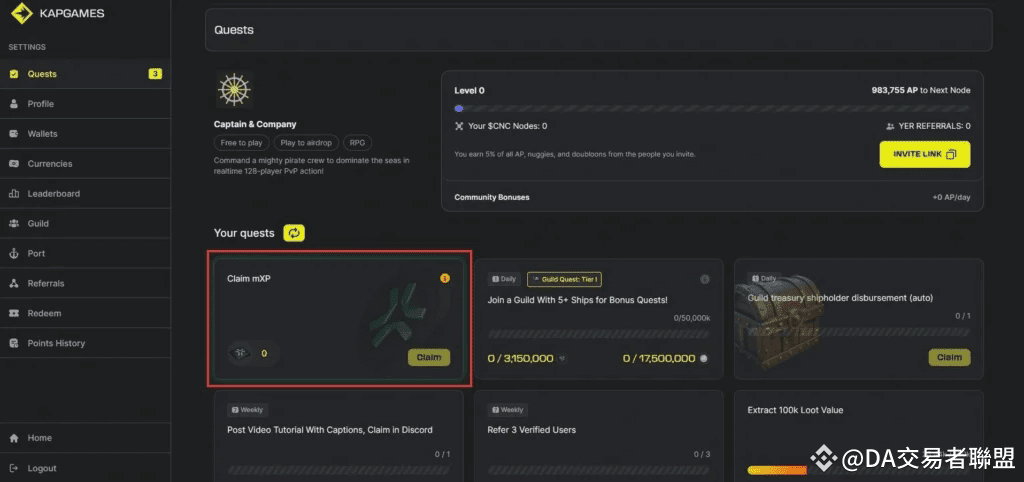Go to Home link in sidebar
The height and width of the screenshot is (482, 1024).
point(85,438)
